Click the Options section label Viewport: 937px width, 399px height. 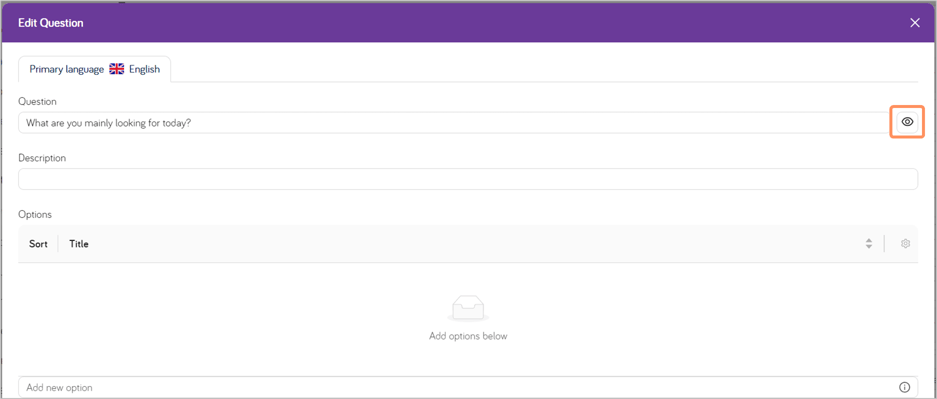(x=35, y=214)
